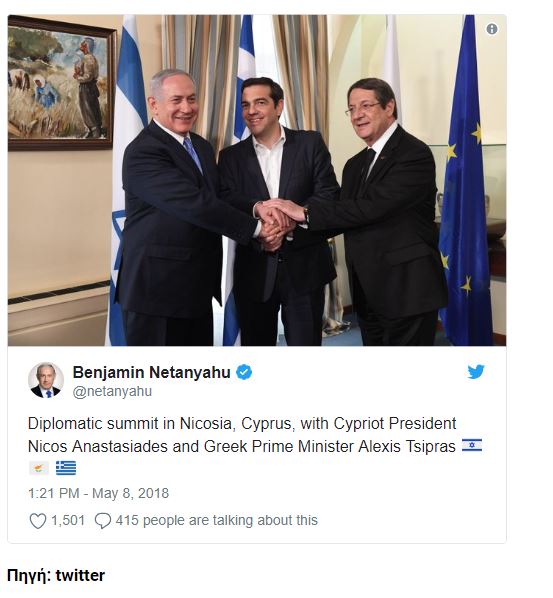Open the embedded summit handshake photo
Image resolution: width=553 pixels, height=598 pixels.
tap(257, 180)
